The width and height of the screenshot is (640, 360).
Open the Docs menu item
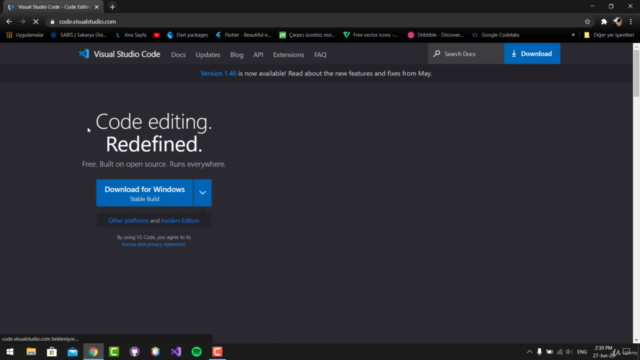pos(178,55)
